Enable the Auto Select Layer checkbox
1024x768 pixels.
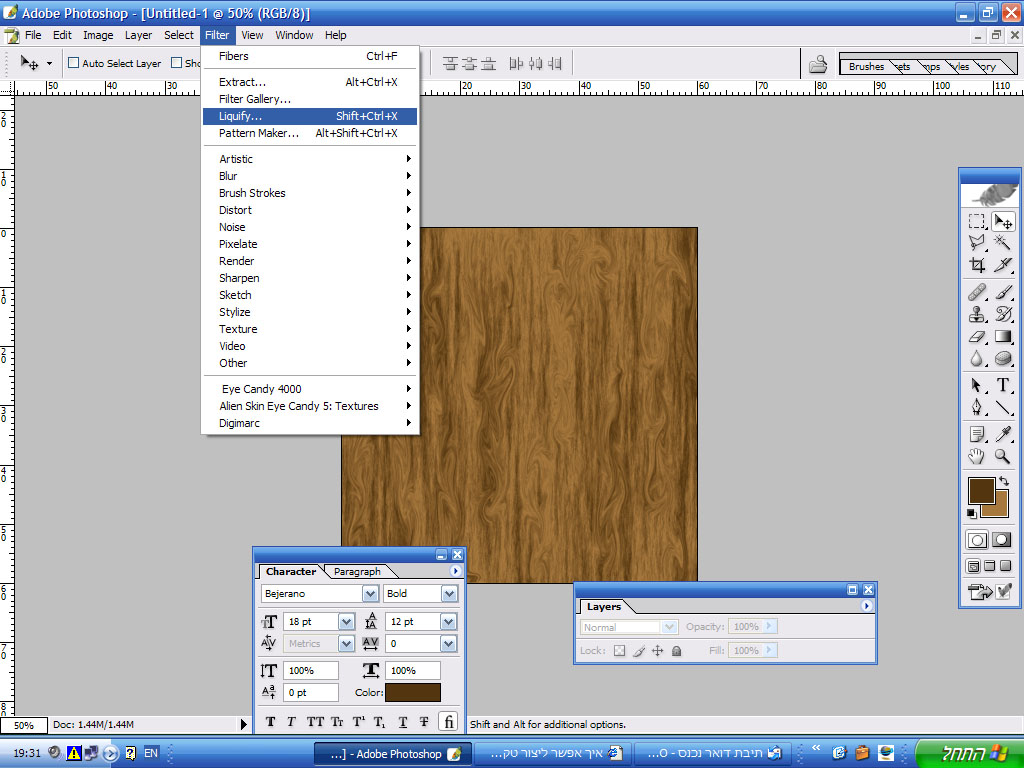click(73, 63)
